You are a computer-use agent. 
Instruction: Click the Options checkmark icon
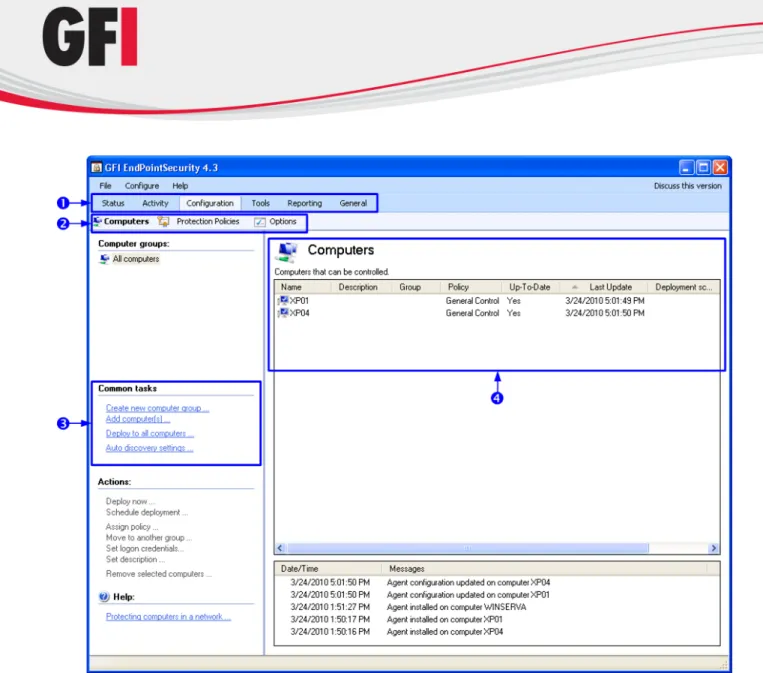point(260,222)
